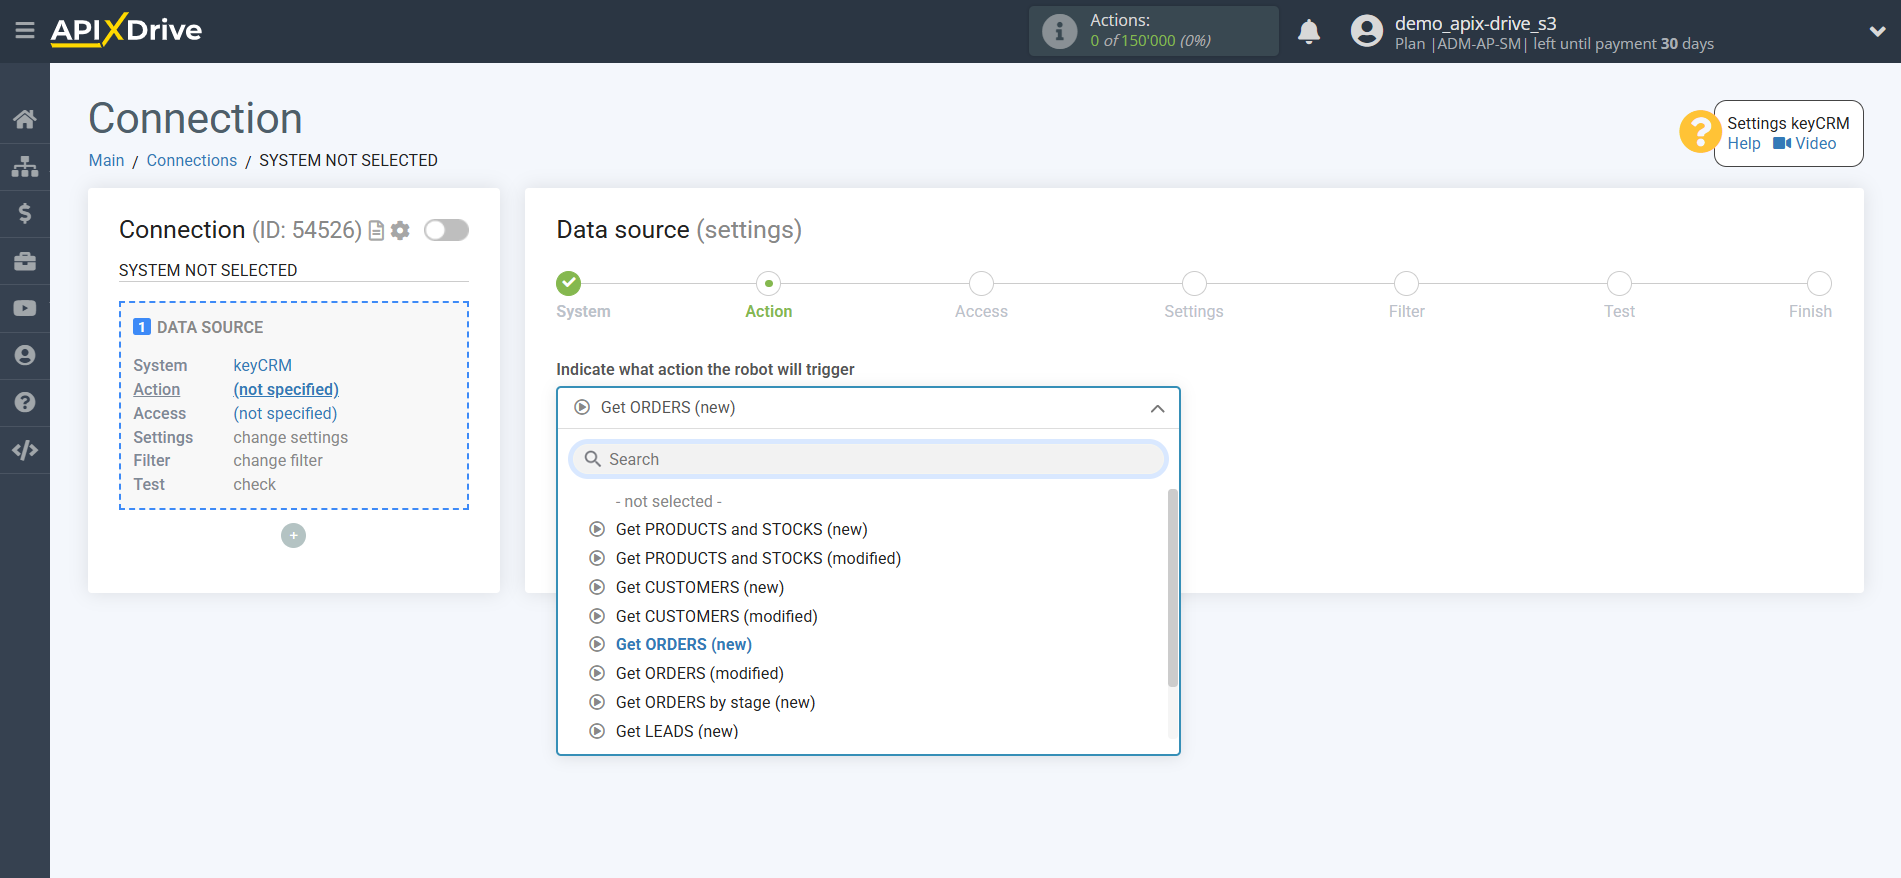Open the YouTube video sidebar icon
This screenshot has height=878, width=1901.
(x=25, y=308)
